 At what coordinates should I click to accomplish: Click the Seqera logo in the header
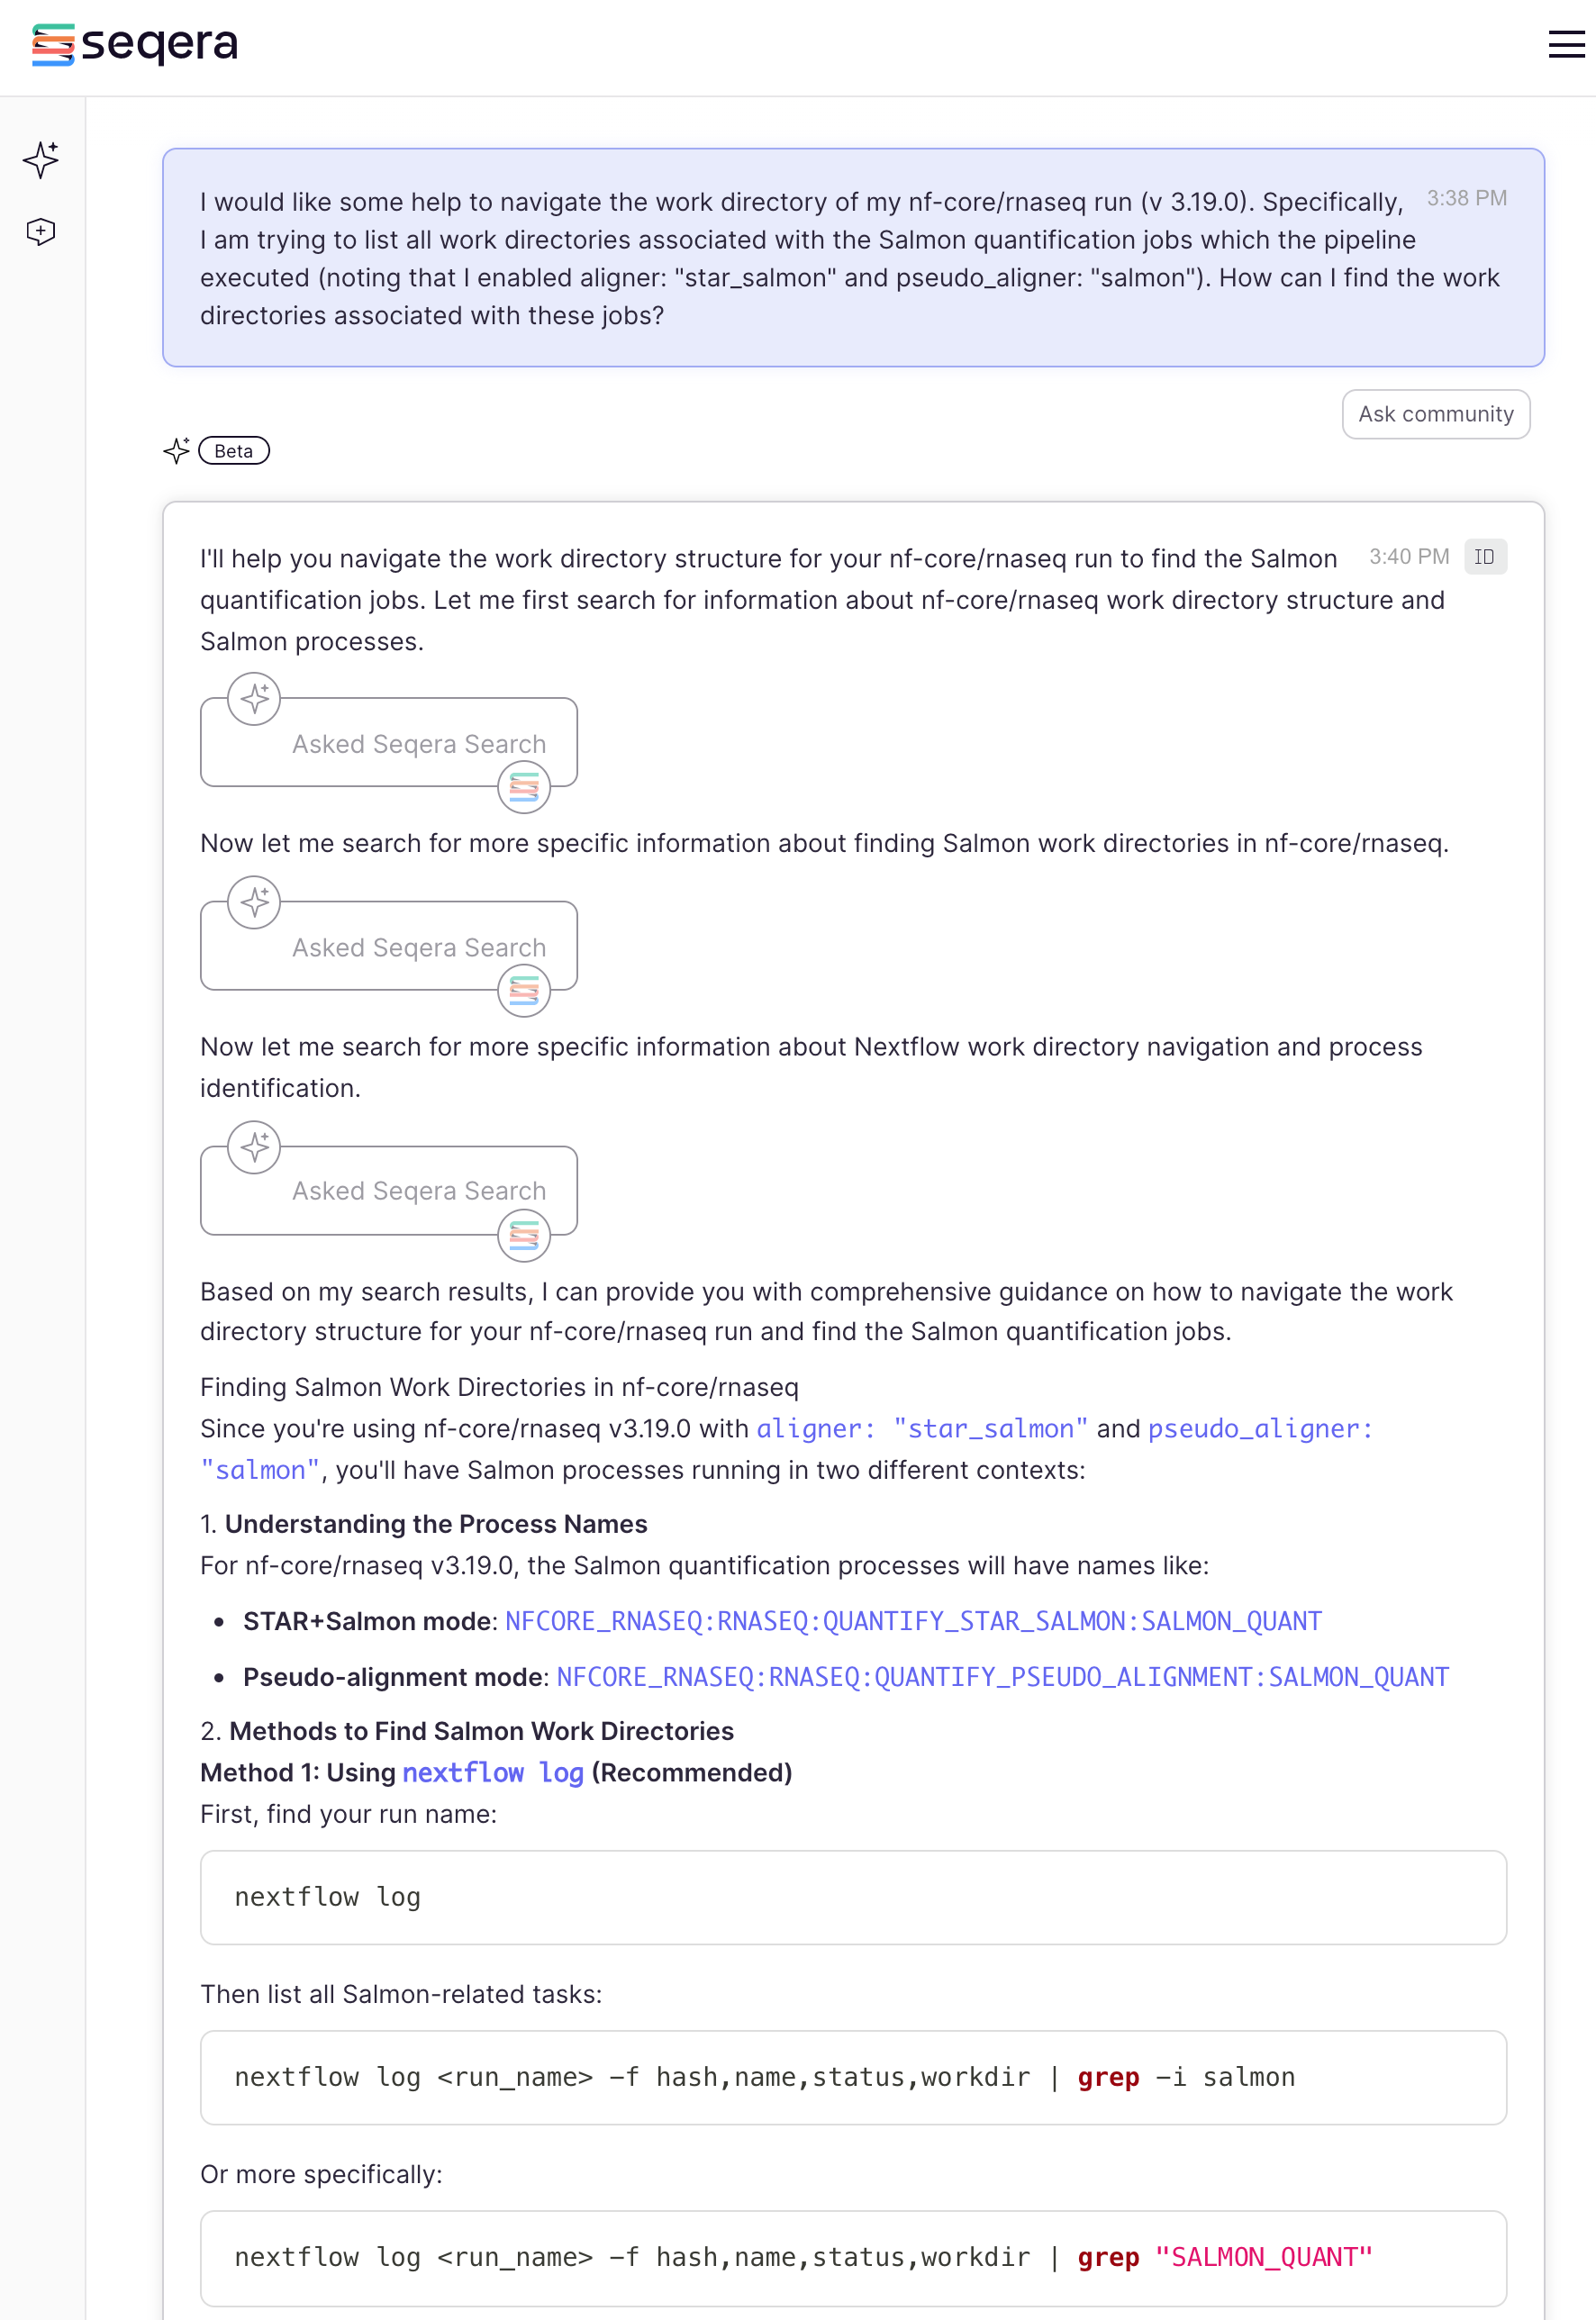click(x=135, y=44)
